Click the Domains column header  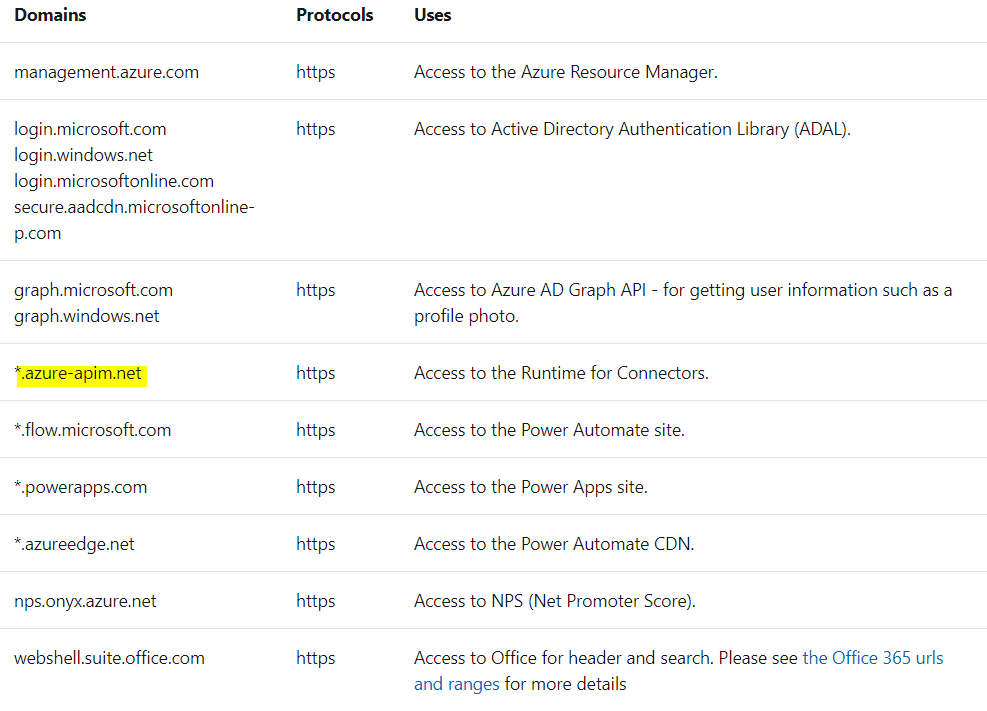pos(50,15)
